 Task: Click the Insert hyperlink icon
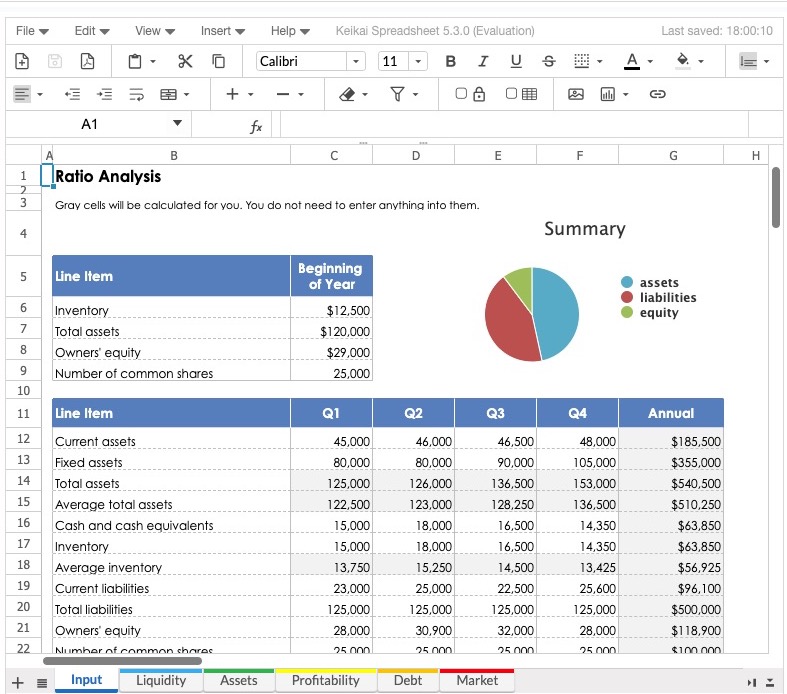pyautogui.click(x=658, y=94)
